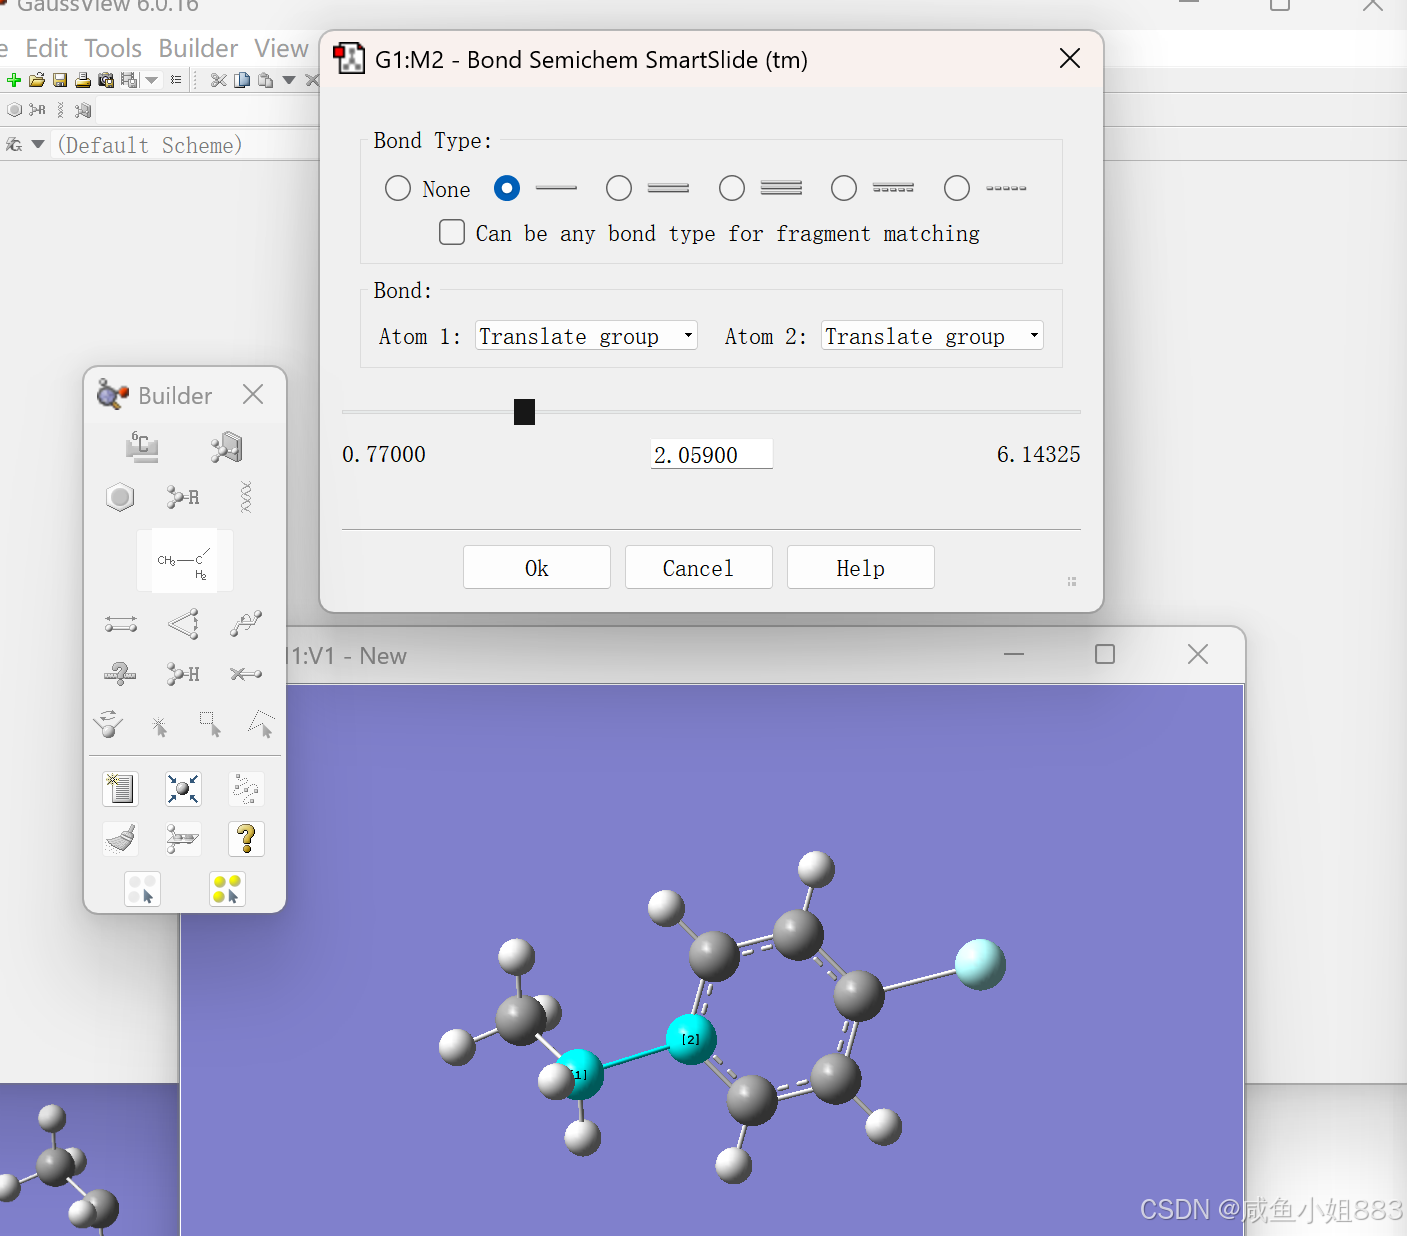
Task: Click the Open folder toolbar icon
Action: 37,80
